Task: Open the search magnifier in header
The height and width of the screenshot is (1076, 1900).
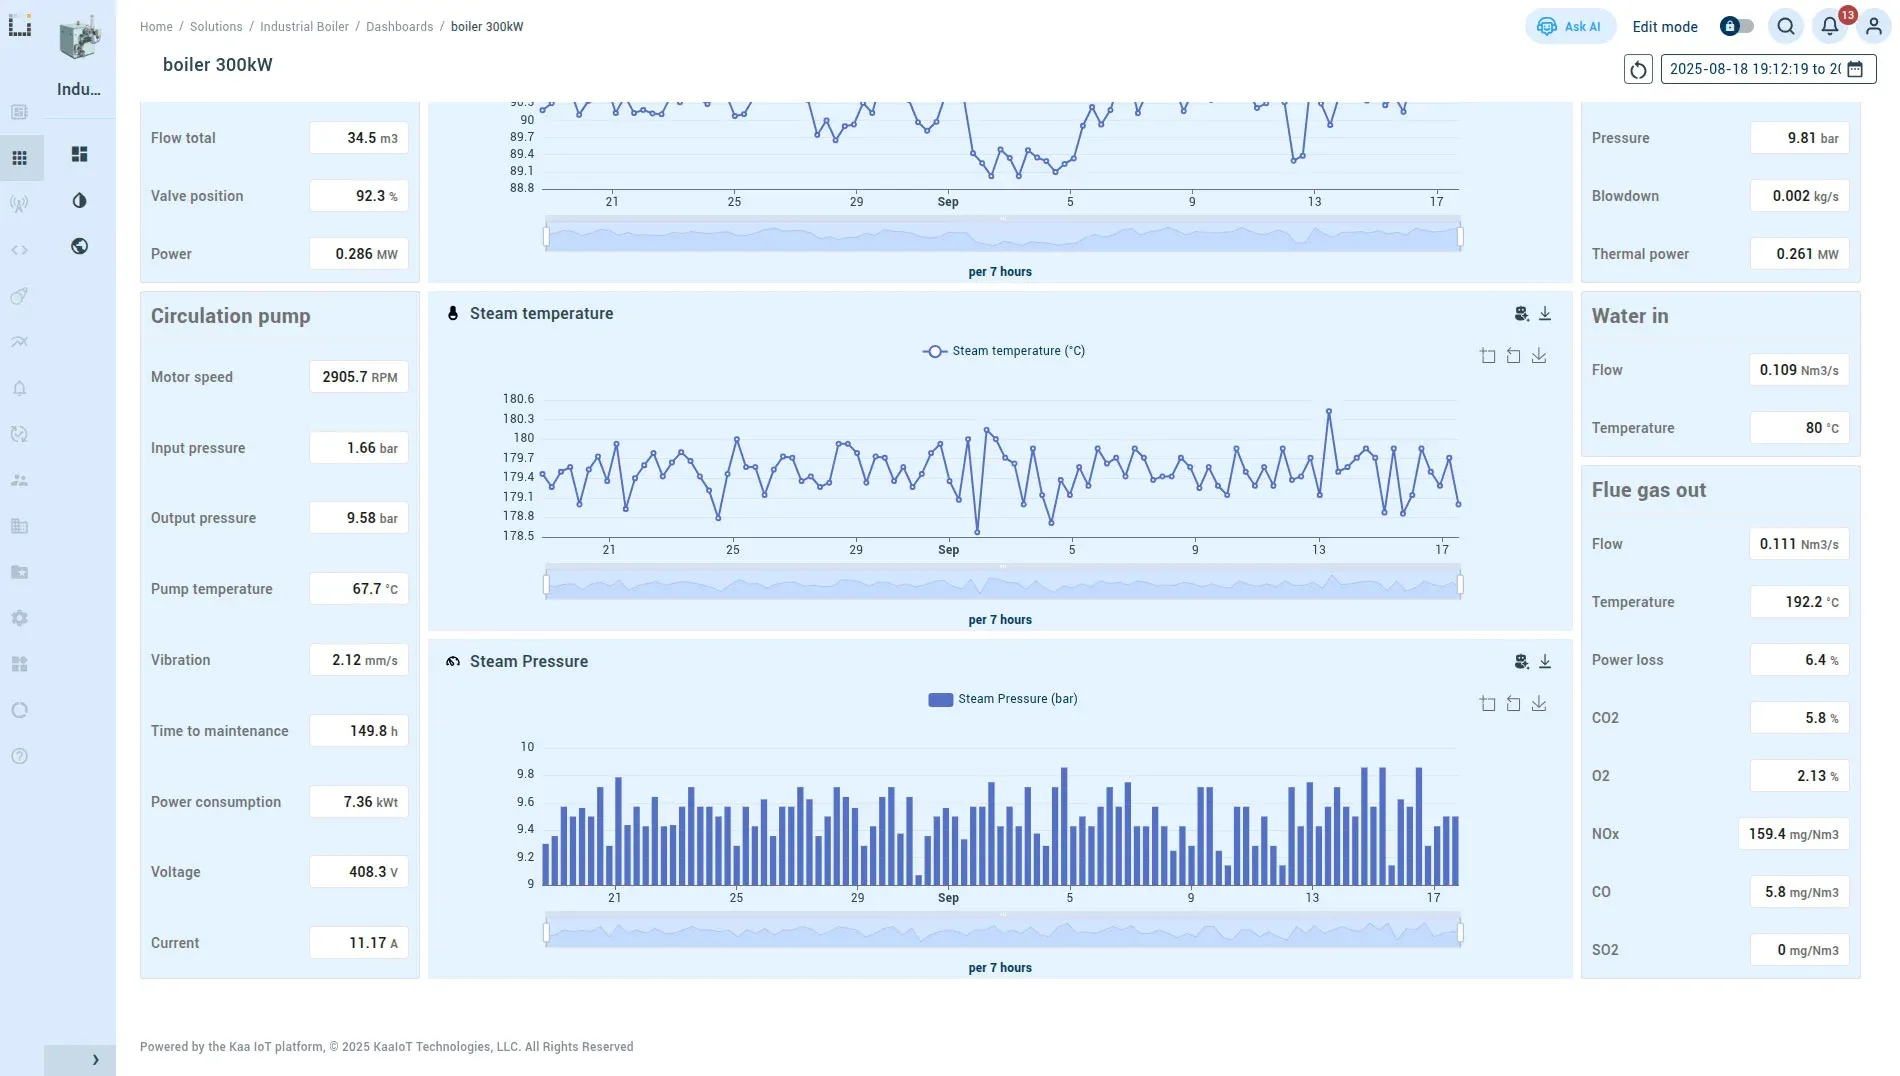Action: pyautogui.click(x=1786, y=27)
